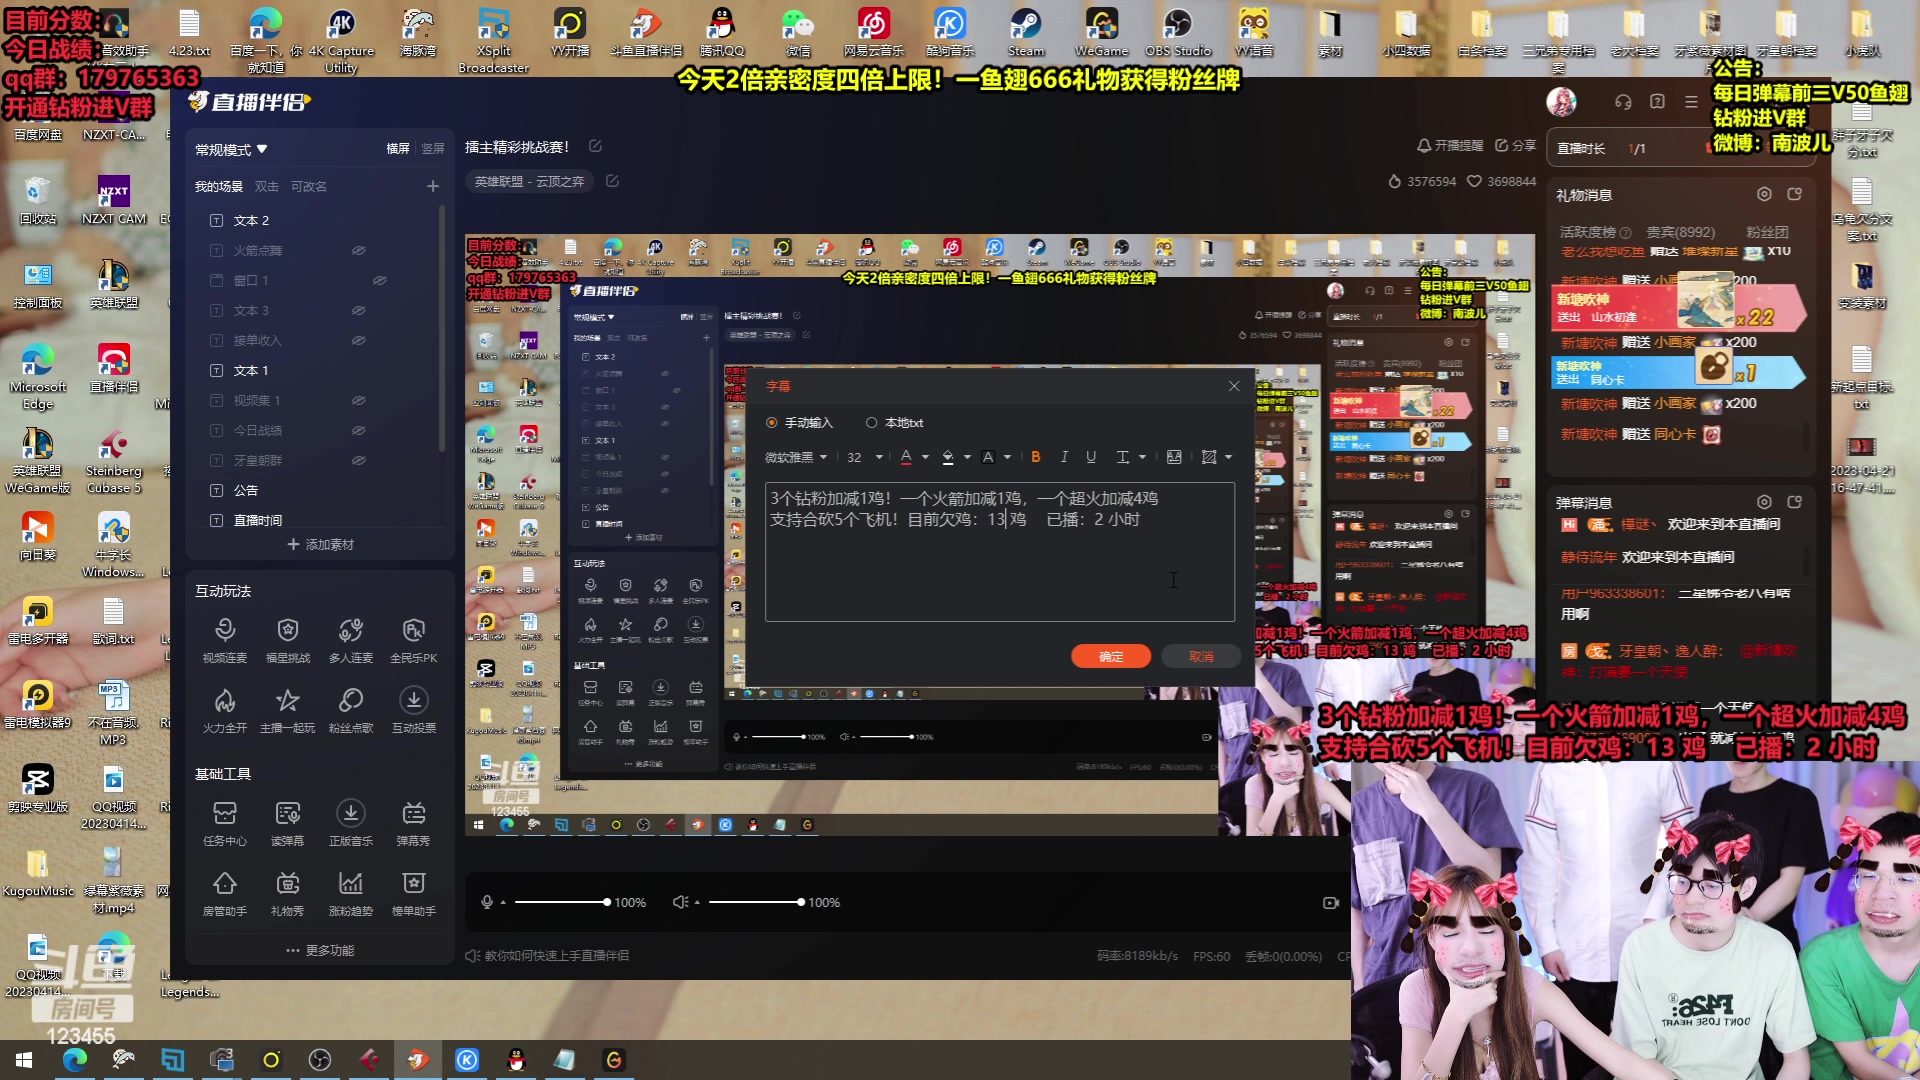The image size is (1920, 1080).
Task: Open the 弹幕秀 tool
Action: (x=414, y=823)
